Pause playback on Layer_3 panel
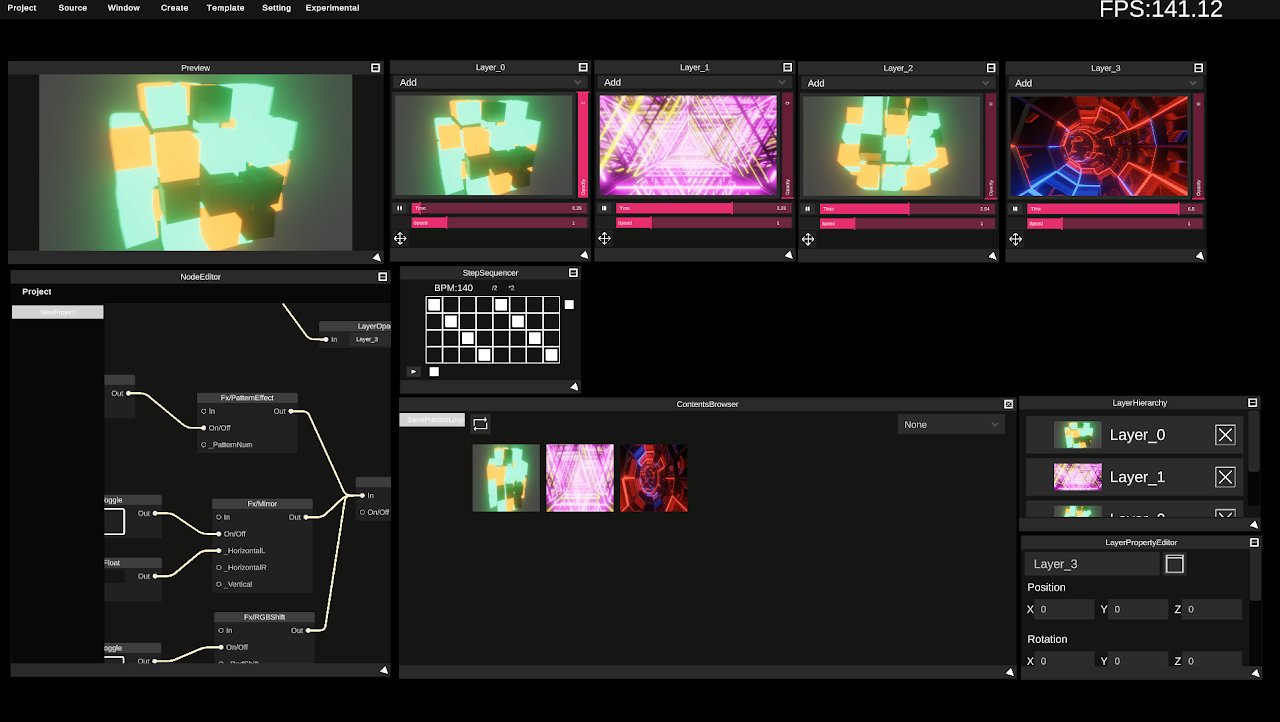Viewport: 1280px width, 722px height. 1015,208
